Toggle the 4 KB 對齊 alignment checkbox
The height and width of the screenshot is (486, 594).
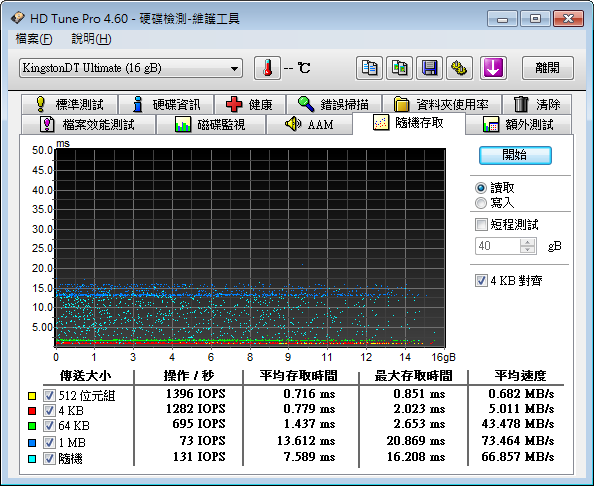pos(481,281)
